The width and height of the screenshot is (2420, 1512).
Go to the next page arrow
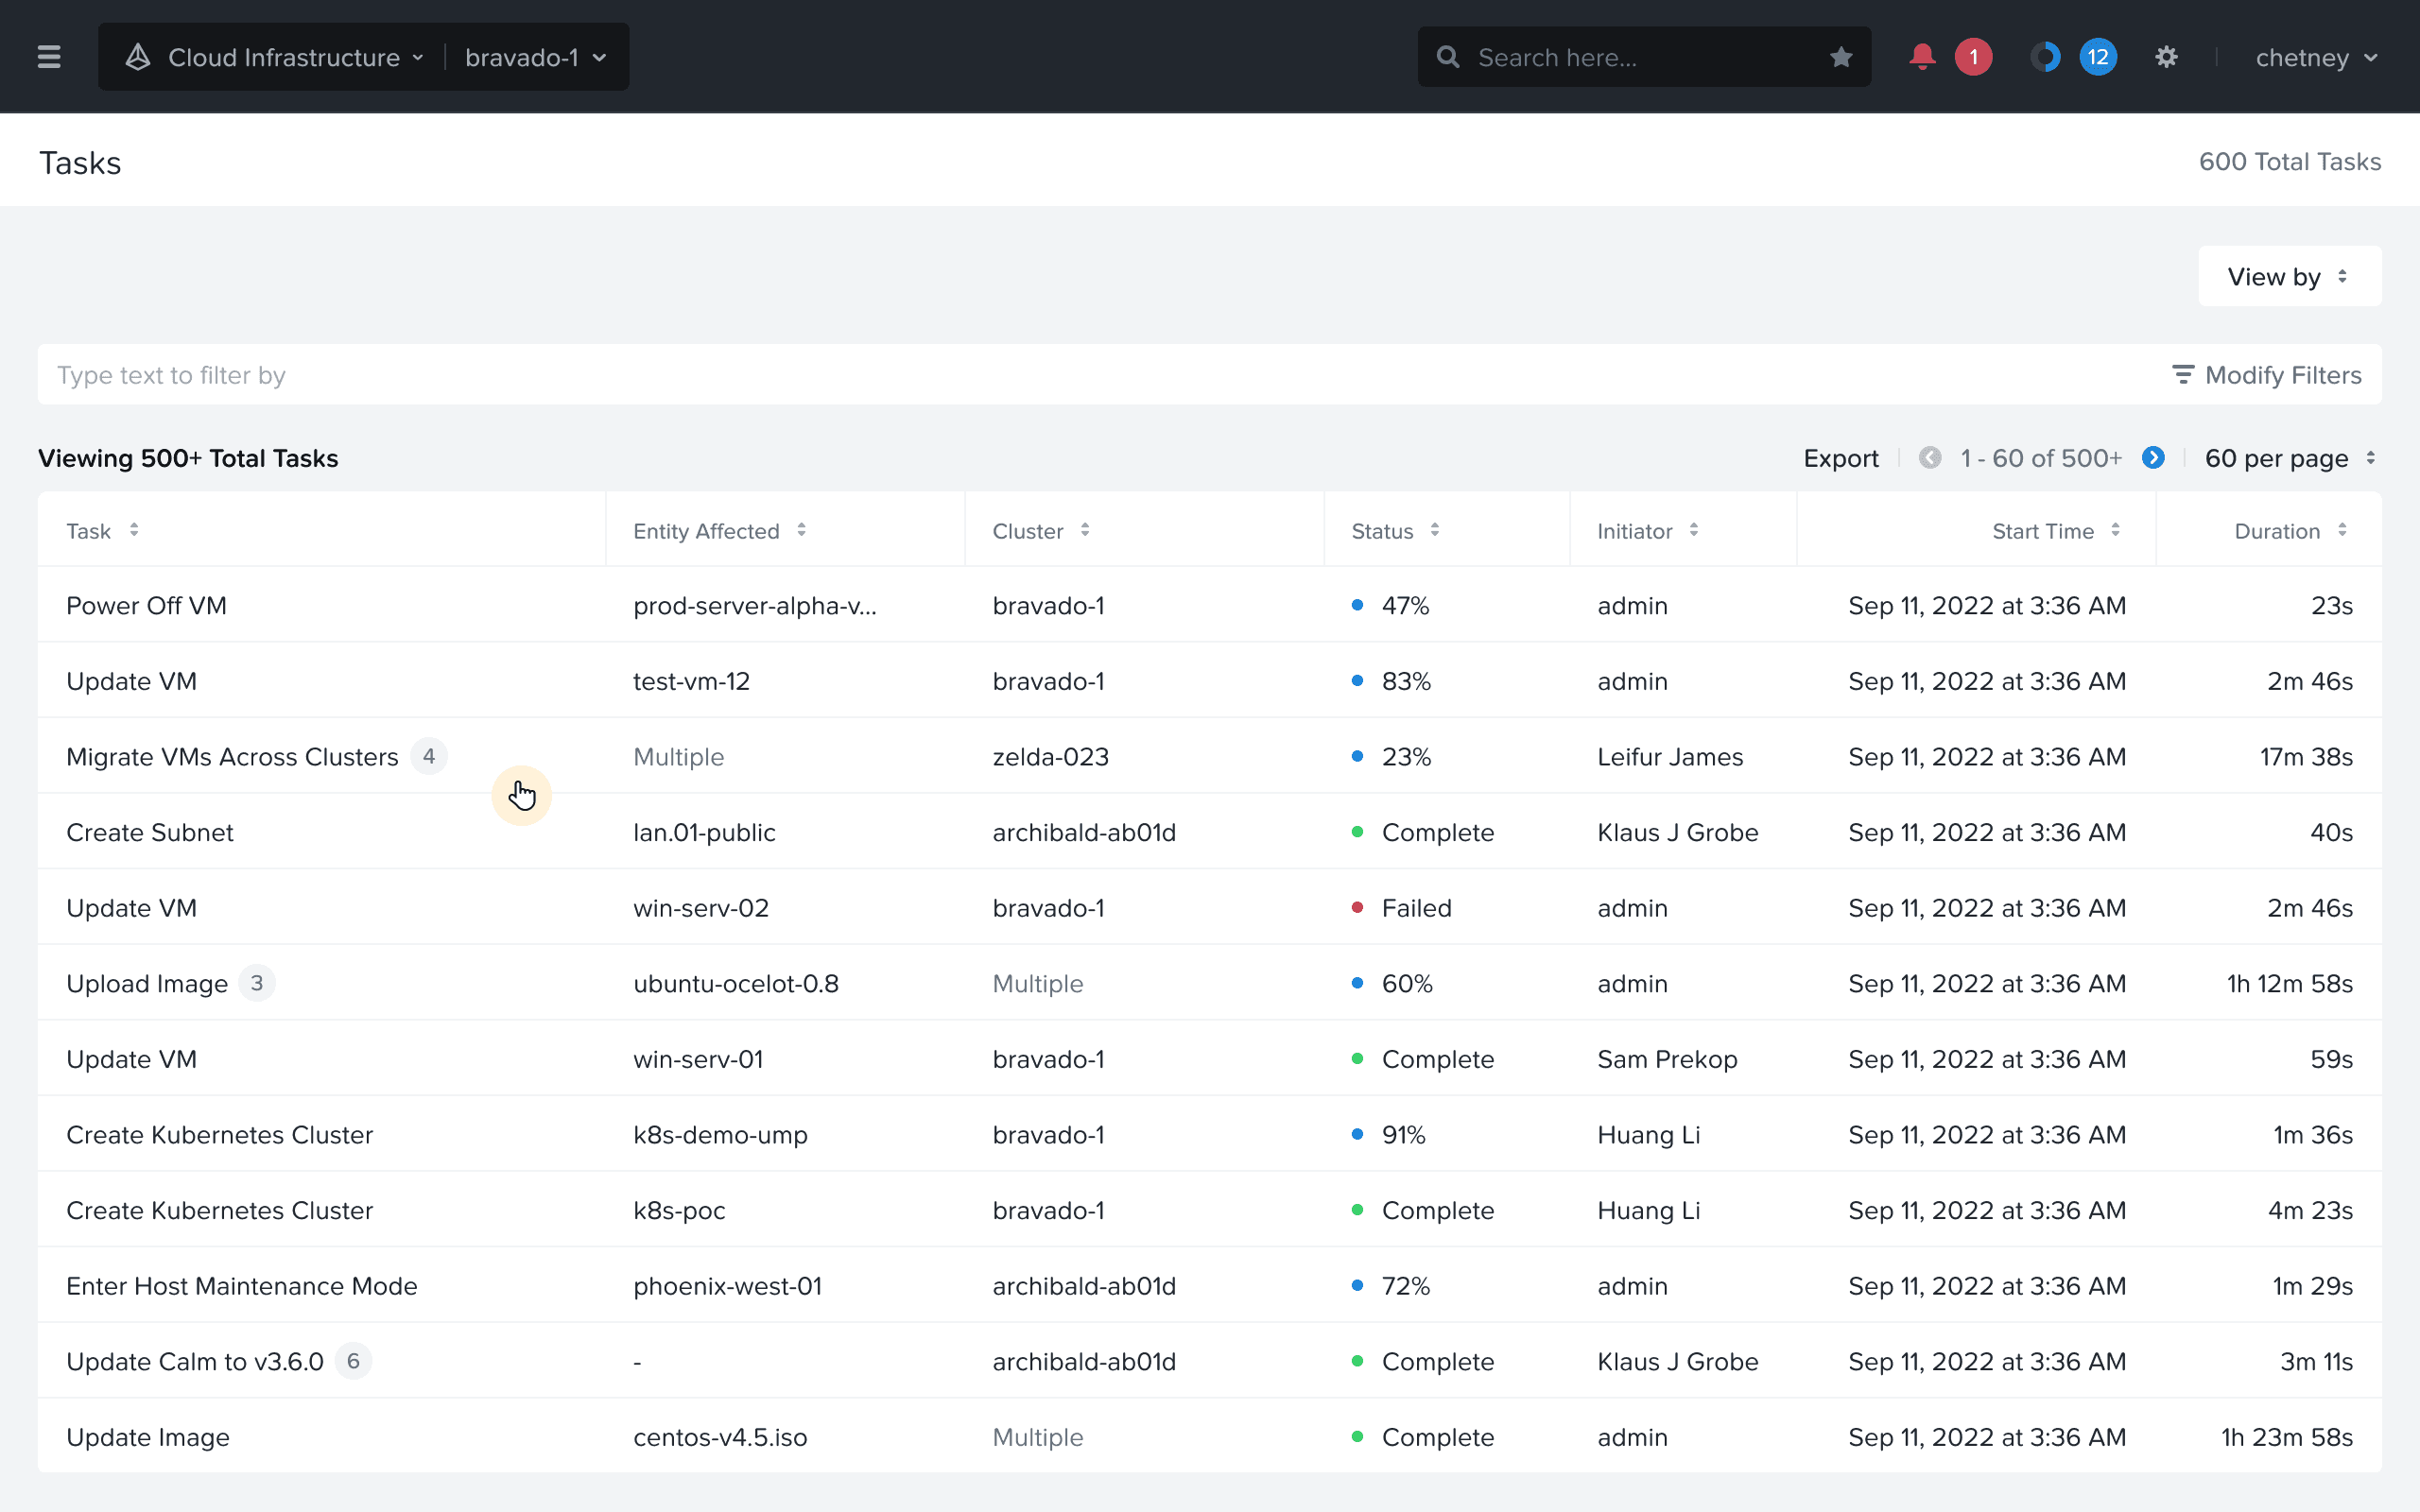point(2153,458)
